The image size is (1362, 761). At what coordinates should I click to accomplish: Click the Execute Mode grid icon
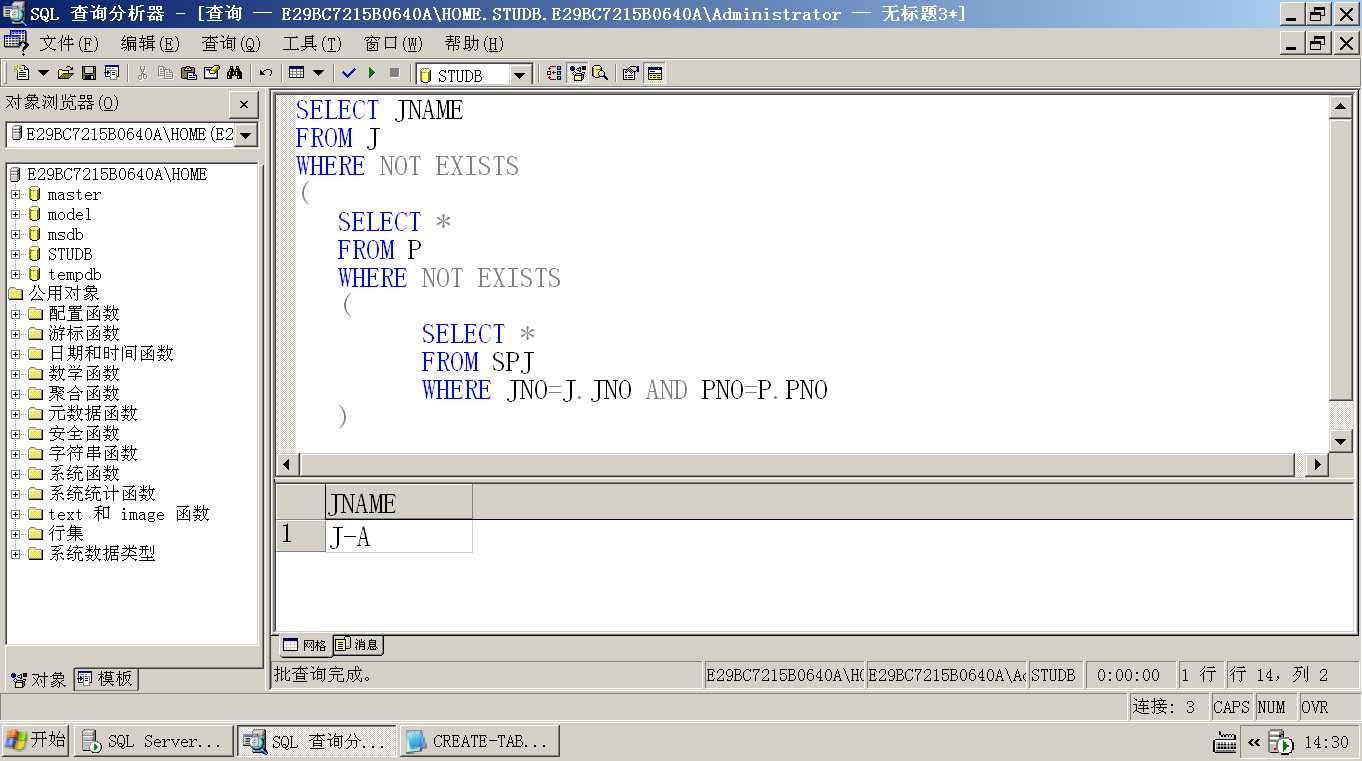tap(296, 73)
